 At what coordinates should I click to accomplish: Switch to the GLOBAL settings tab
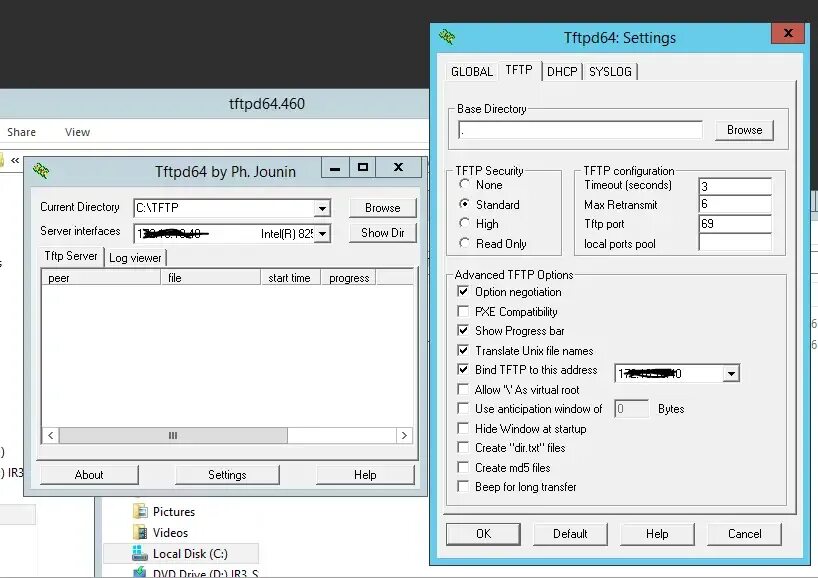tap(472, 71)
